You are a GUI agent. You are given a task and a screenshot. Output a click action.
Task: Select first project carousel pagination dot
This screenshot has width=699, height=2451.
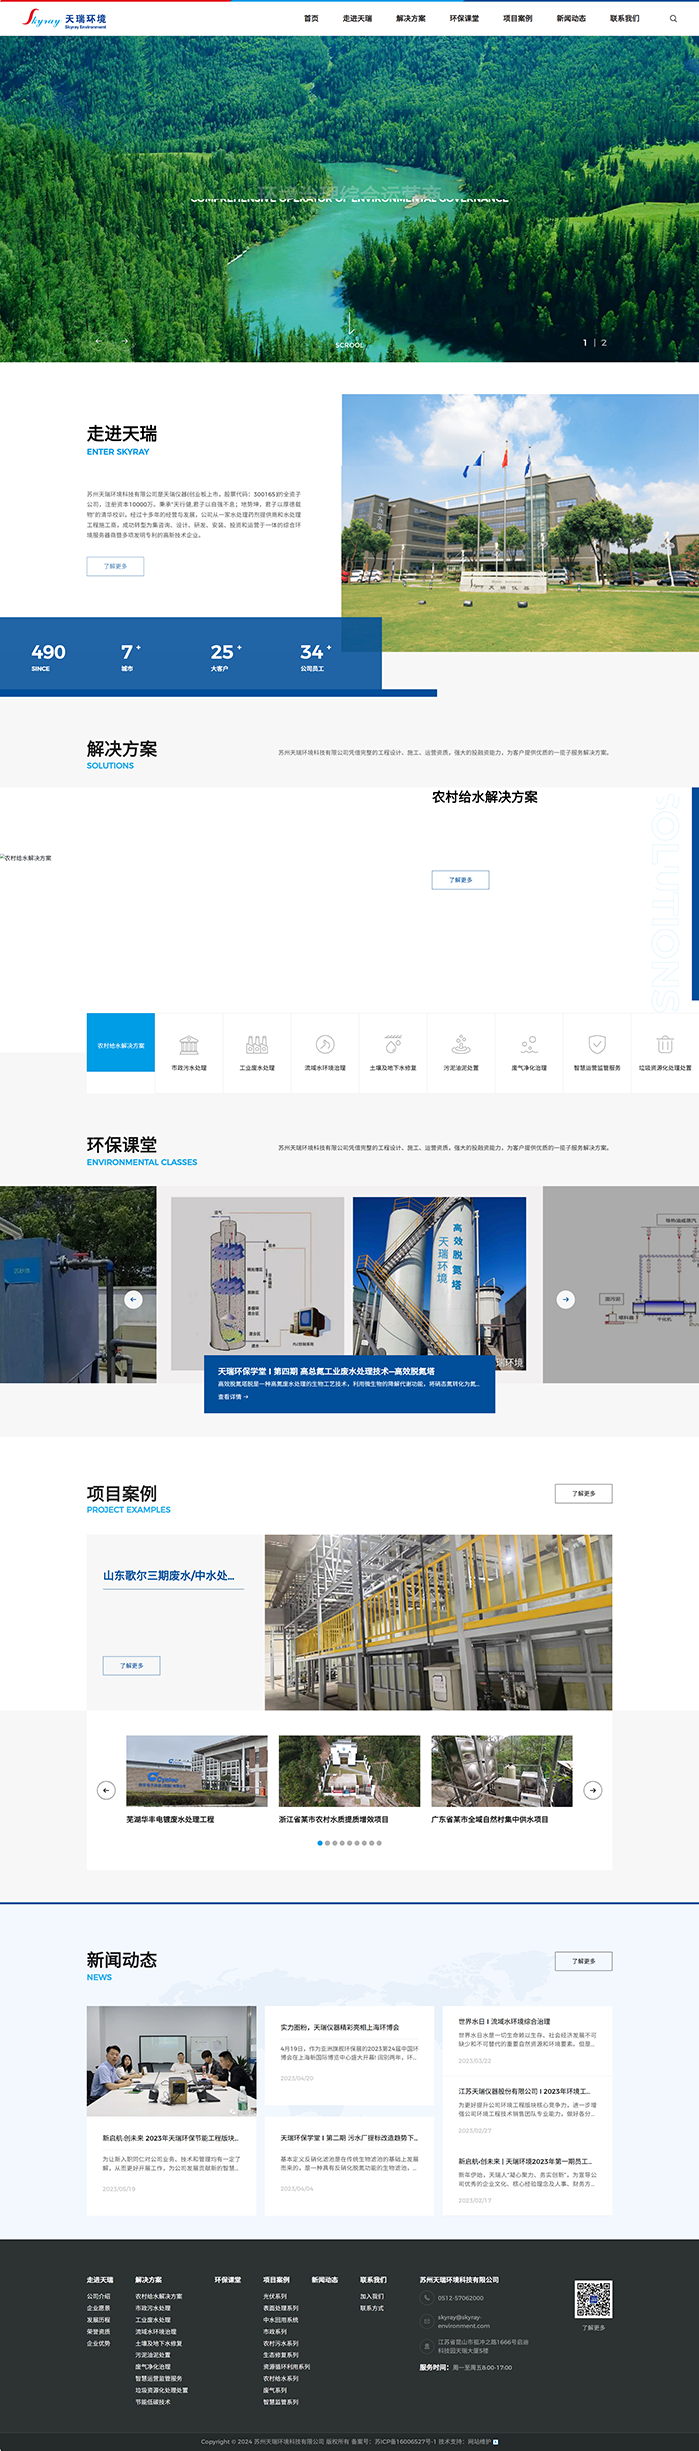click(x=320, y=1843)
